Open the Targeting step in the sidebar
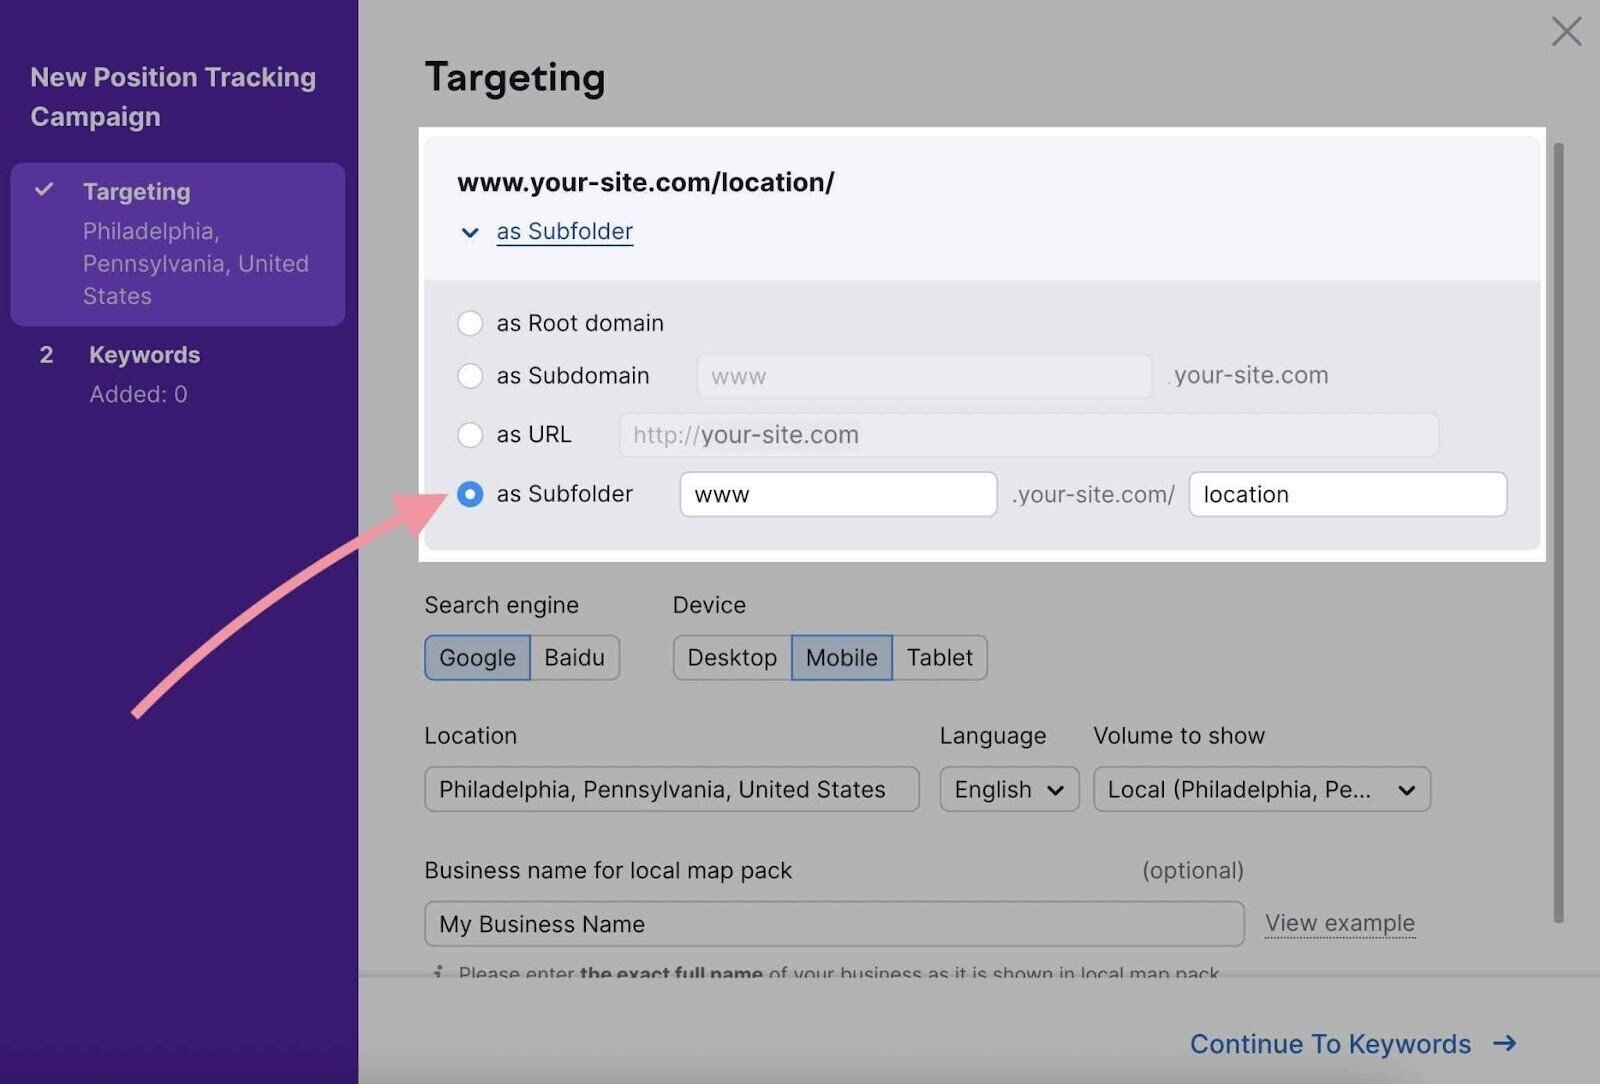The width and height of the screenshot is (1600, 1084). click(137, 191)
